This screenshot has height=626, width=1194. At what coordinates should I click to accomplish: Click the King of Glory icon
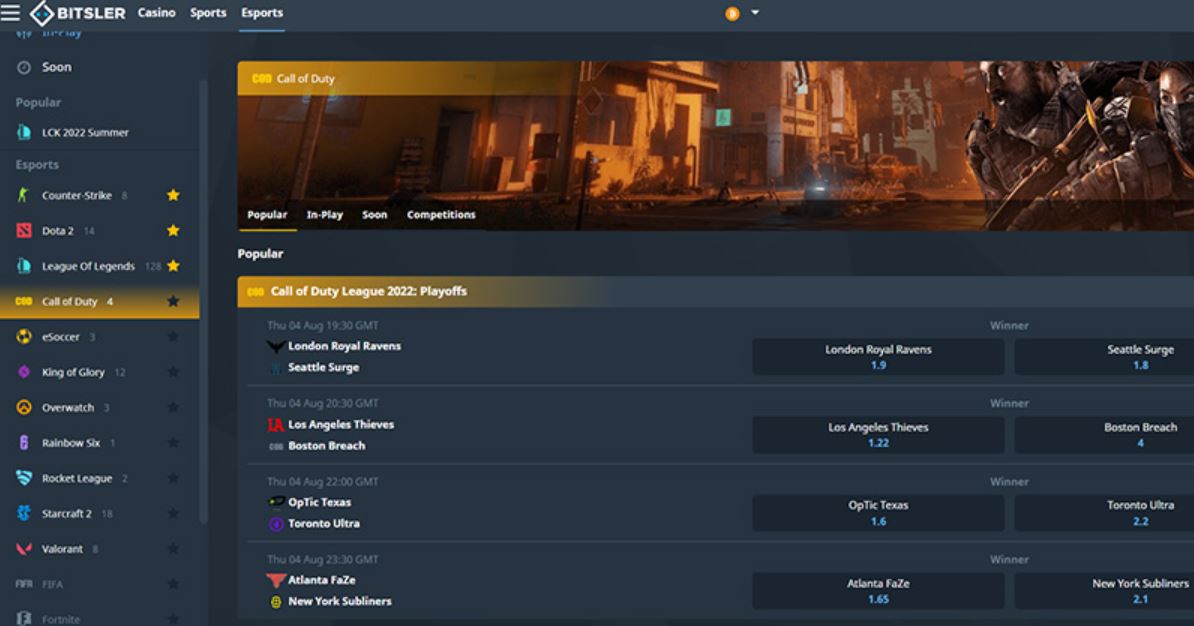(x=24, y=372)
